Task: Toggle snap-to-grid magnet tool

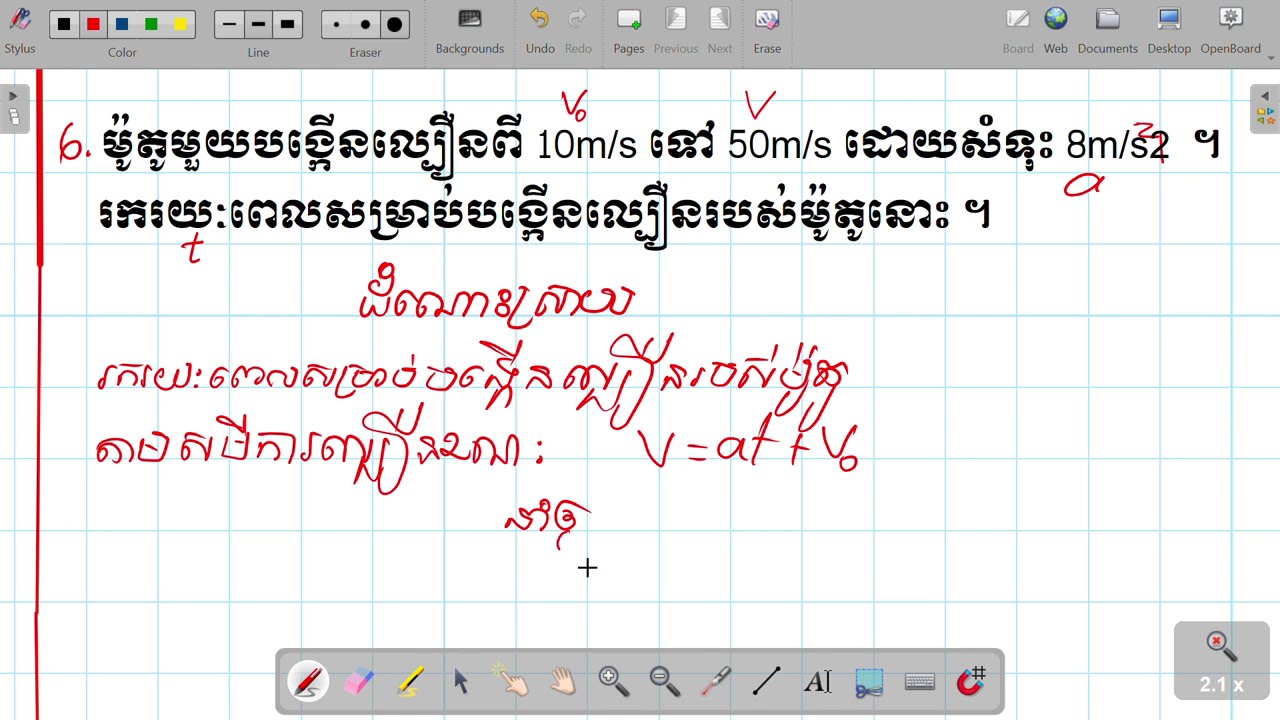Action: pos(971,682)
